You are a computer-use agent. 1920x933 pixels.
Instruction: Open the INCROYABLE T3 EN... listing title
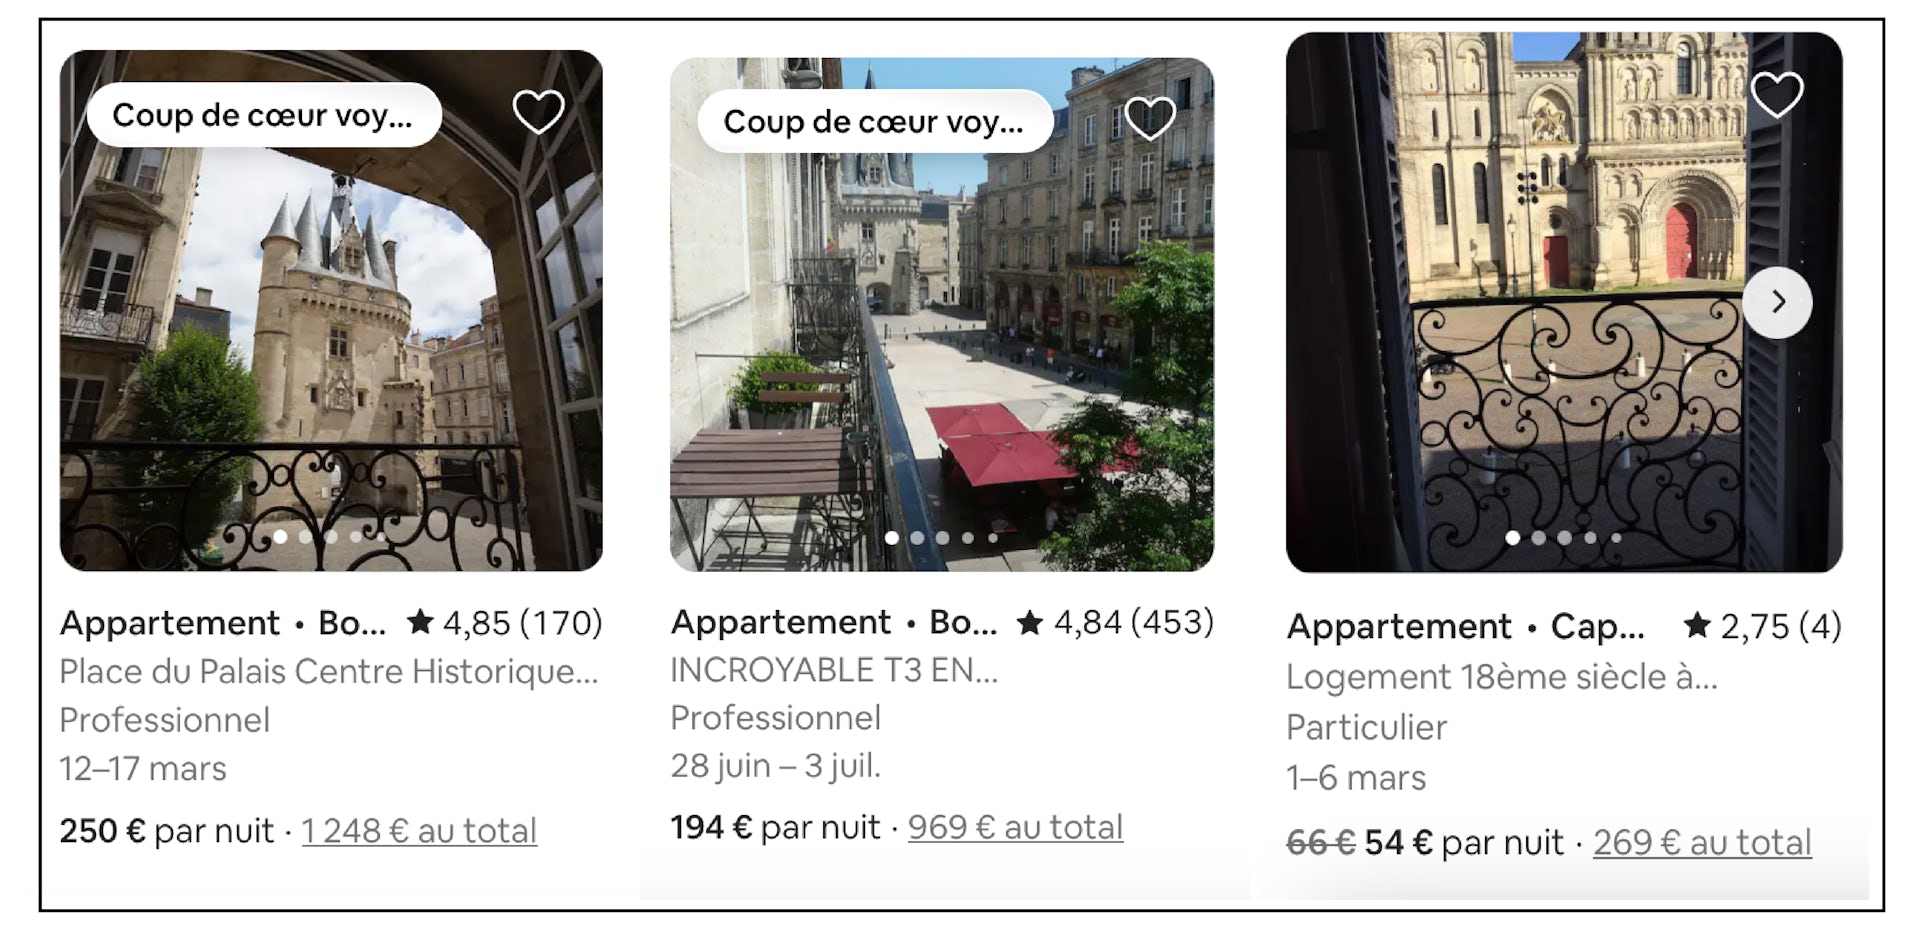coord(834,670)
